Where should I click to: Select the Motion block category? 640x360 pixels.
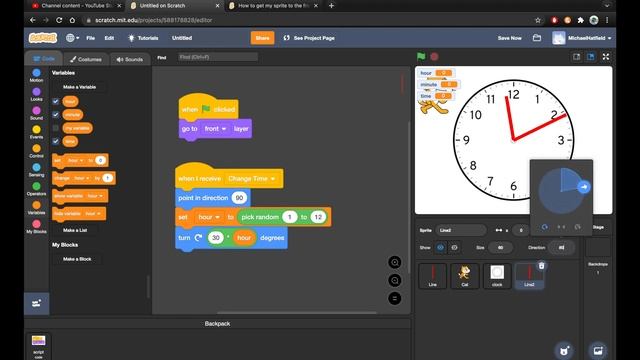[x=36, y=76]
